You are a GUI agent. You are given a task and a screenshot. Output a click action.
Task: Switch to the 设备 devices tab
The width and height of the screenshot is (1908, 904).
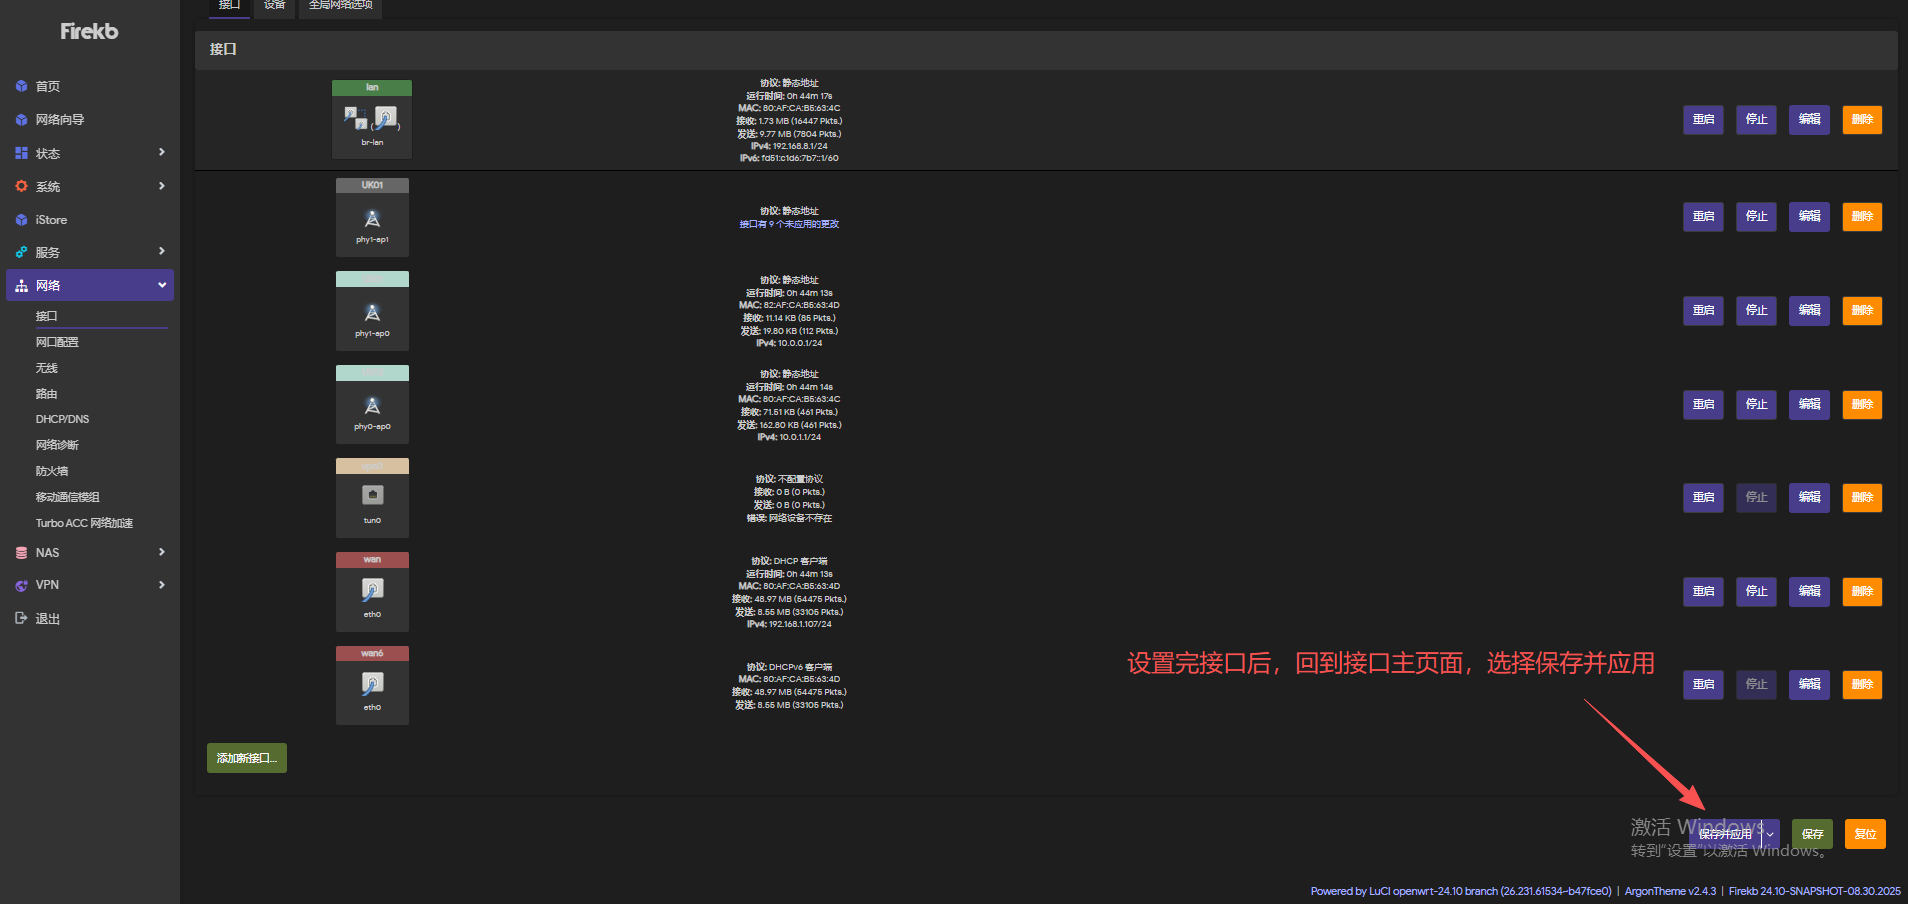coord(274,6)
